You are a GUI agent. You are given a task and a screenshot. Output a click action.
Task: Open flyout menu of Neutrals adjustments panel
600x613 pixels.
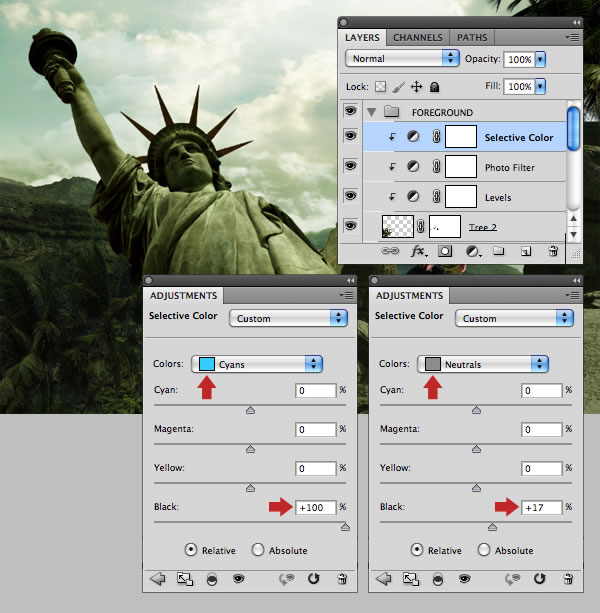573,295
